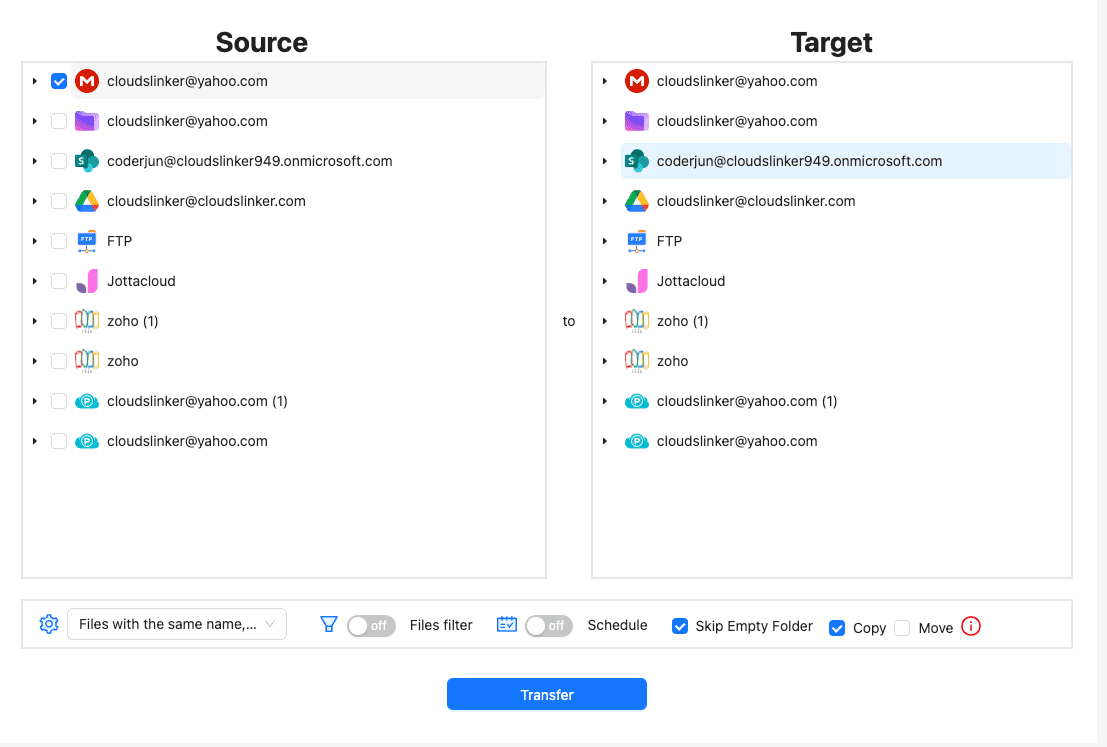Select the FTP icon in the Source list
Screen dimensions: 1107x747
click(88, 240)
